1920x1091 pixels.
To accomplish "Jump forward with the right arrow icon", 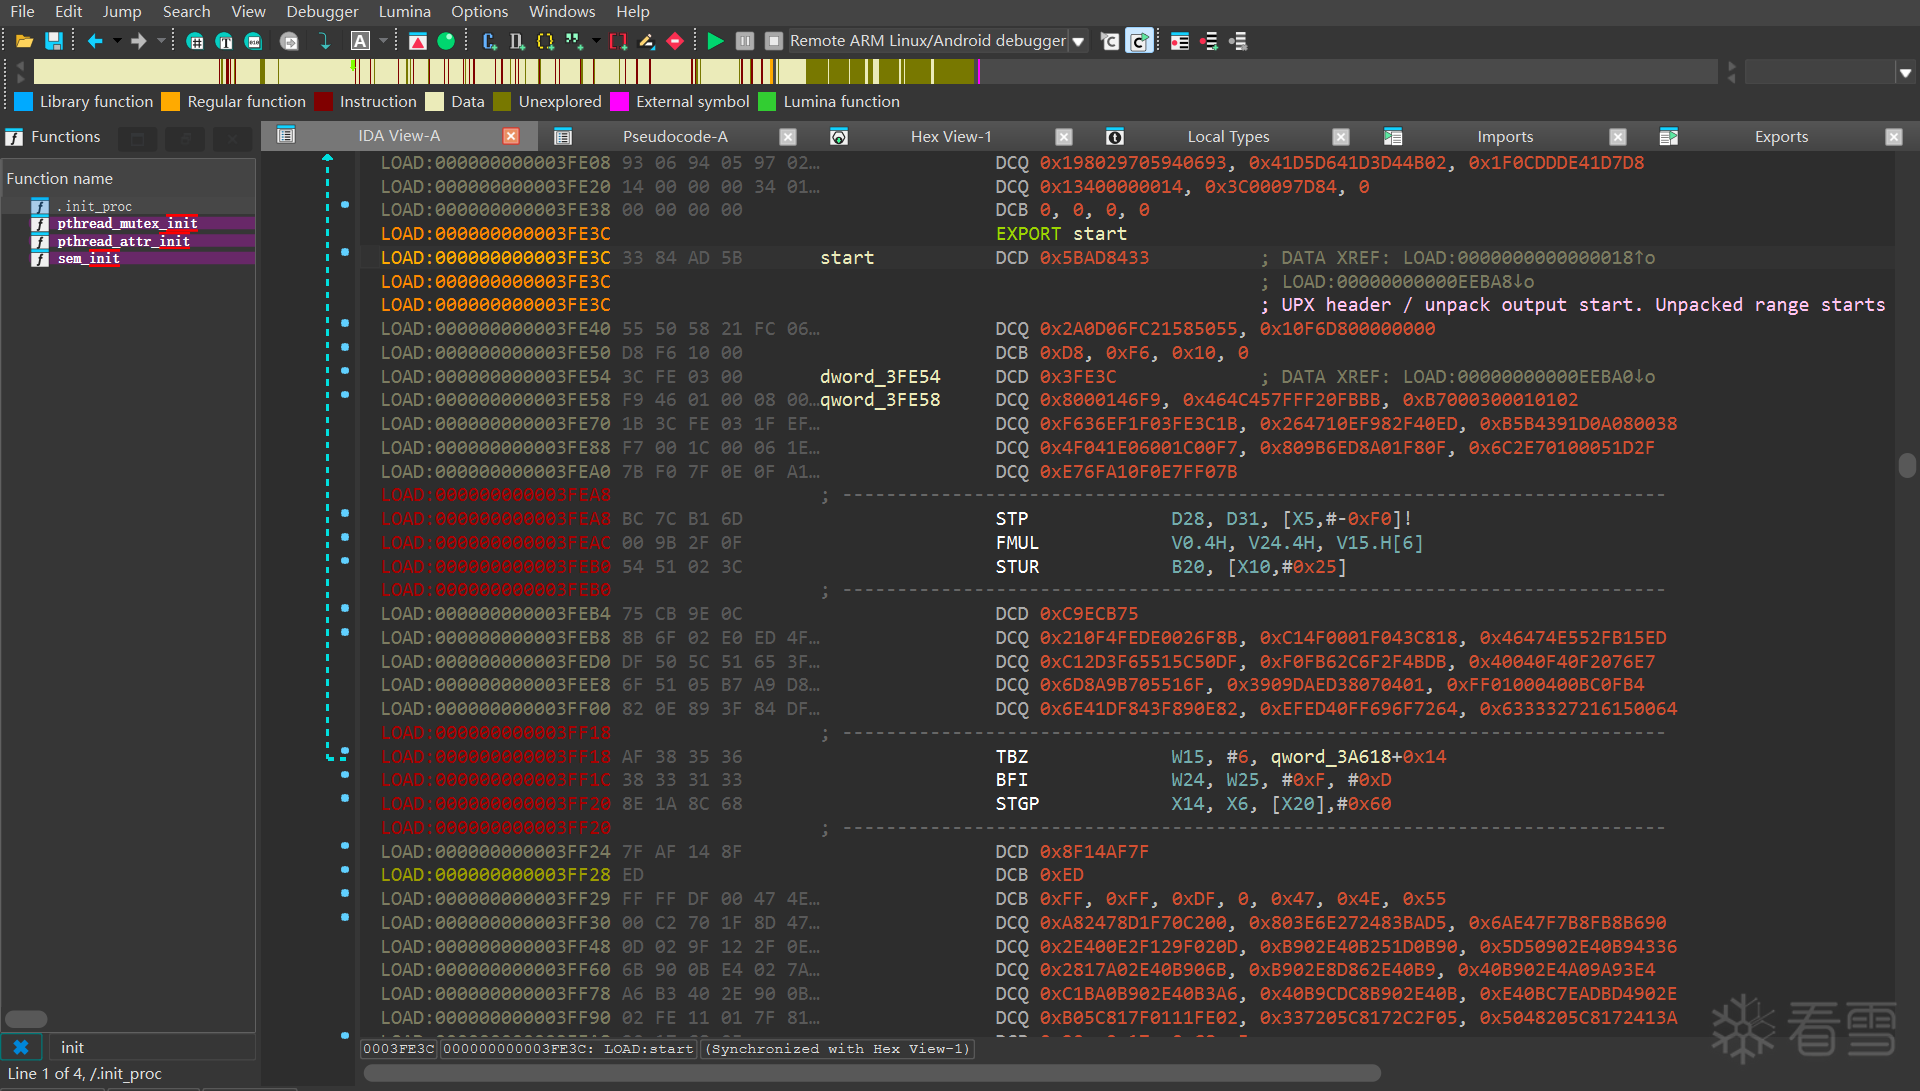I will (139, 41).
